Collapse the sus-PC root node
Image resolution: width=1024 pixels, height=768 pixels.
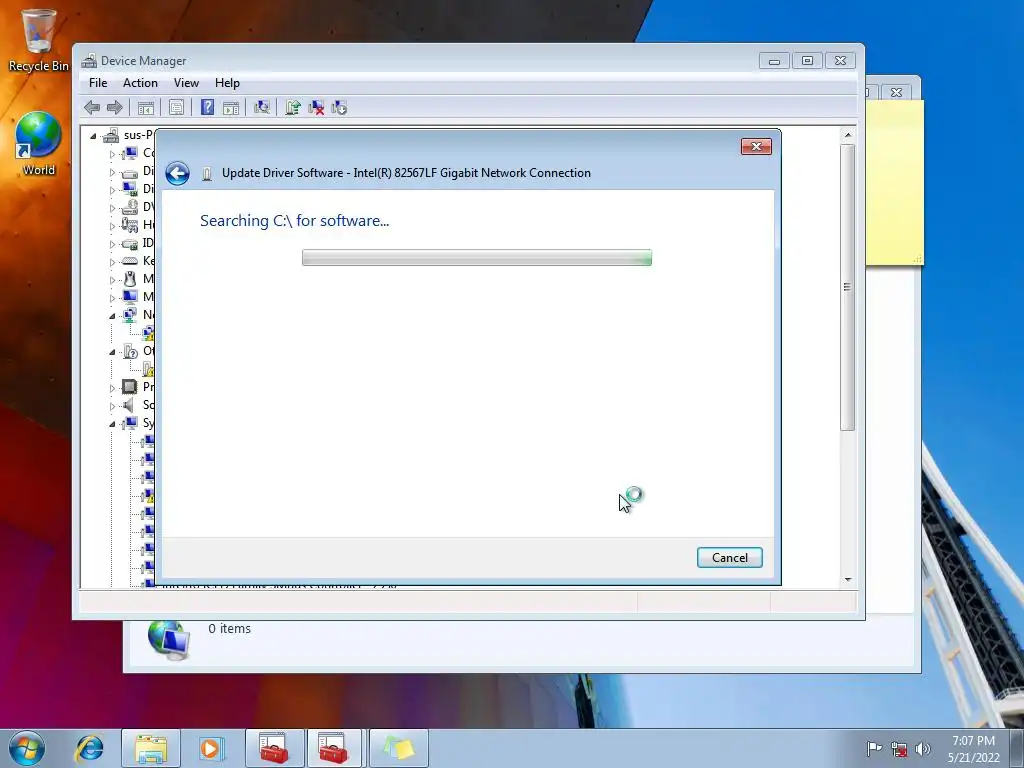click(x=93, y=136)
